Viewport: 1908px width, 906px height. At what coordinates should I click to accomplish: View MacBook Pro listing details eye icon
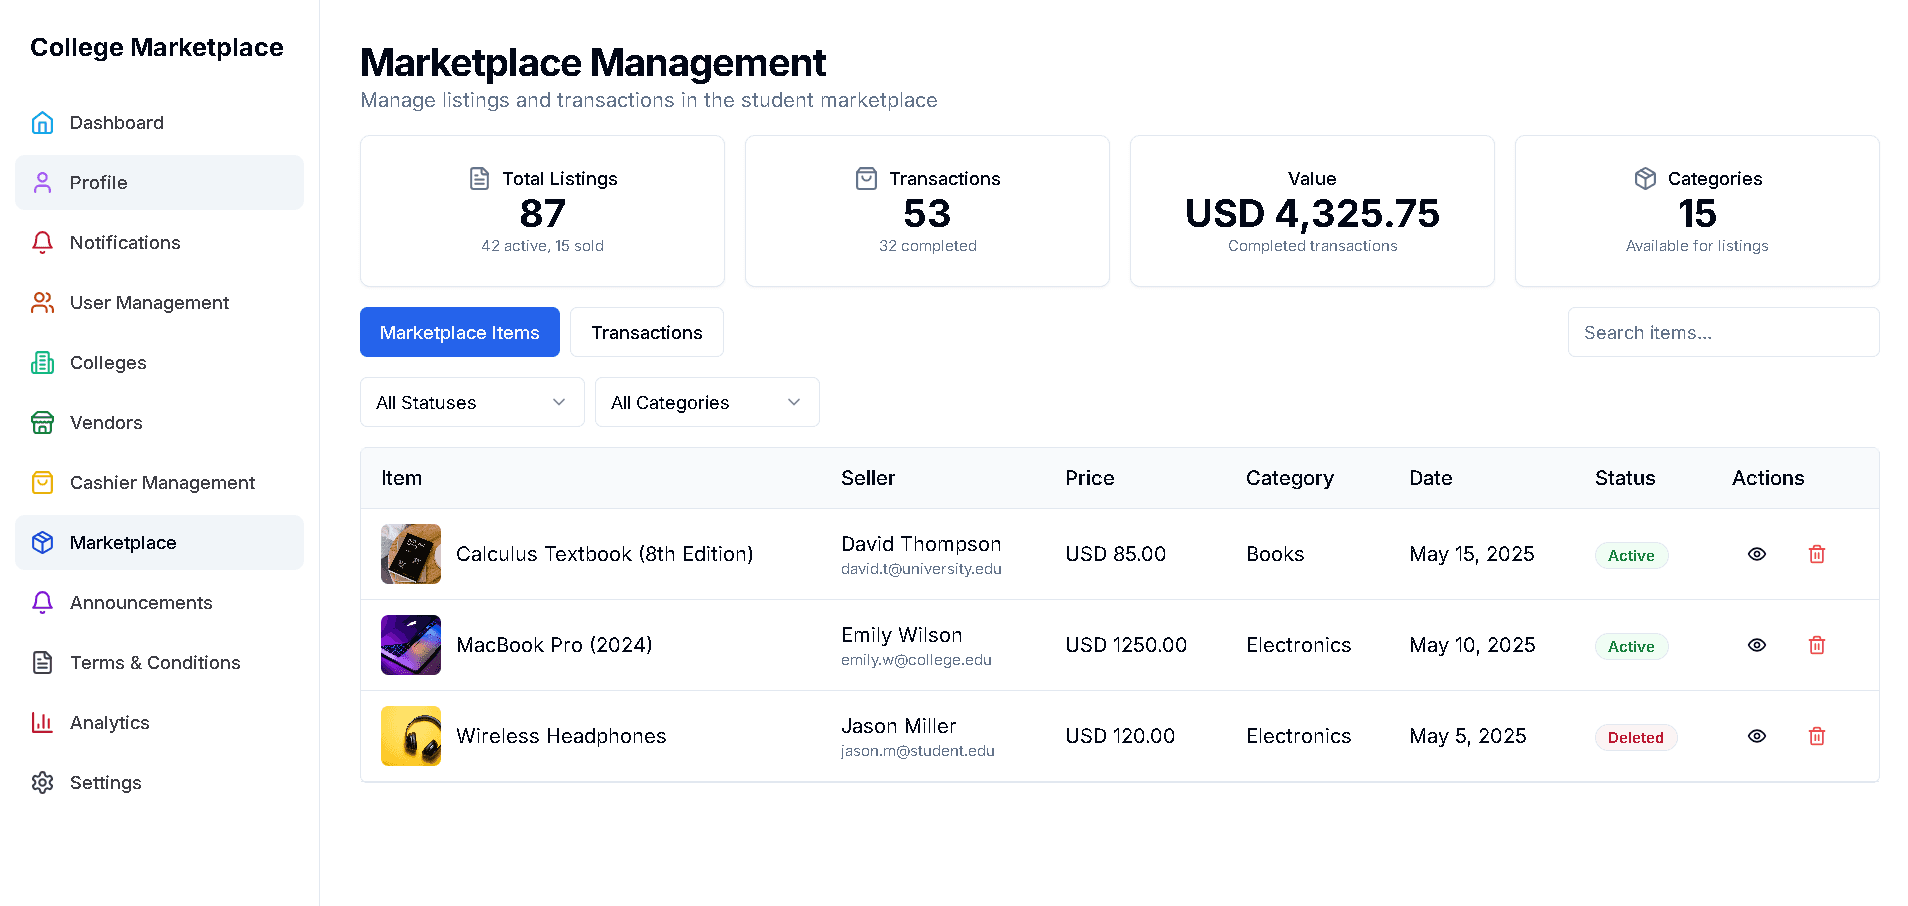coord(1756,645)
